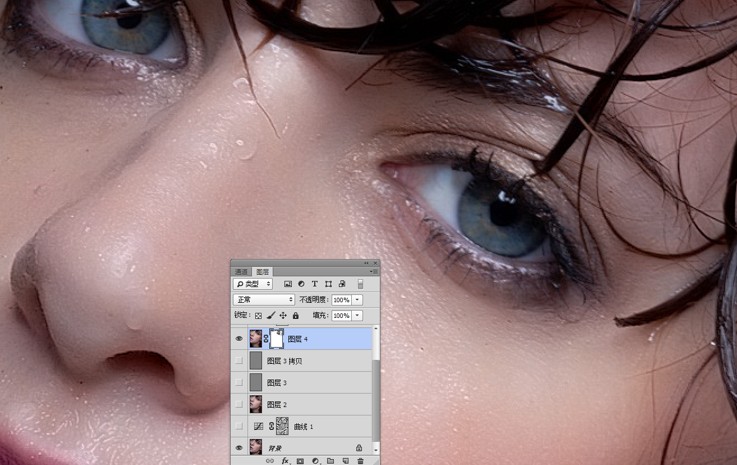Click the 曲线 1 curves adjustment icon
The height and width of the screenshot is (465, 737).
point(259,426)
